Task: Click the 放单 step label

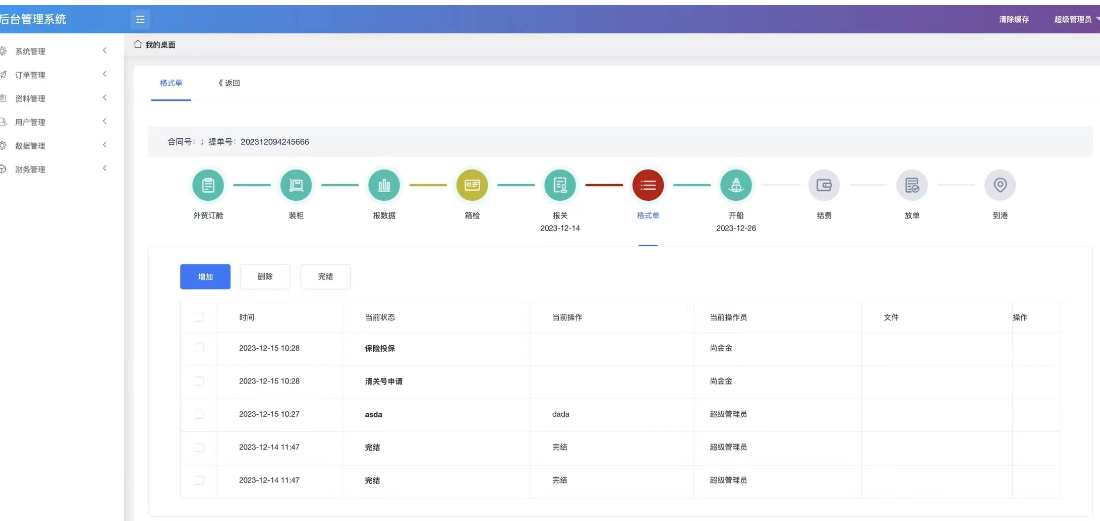Action: coord(912,216)
